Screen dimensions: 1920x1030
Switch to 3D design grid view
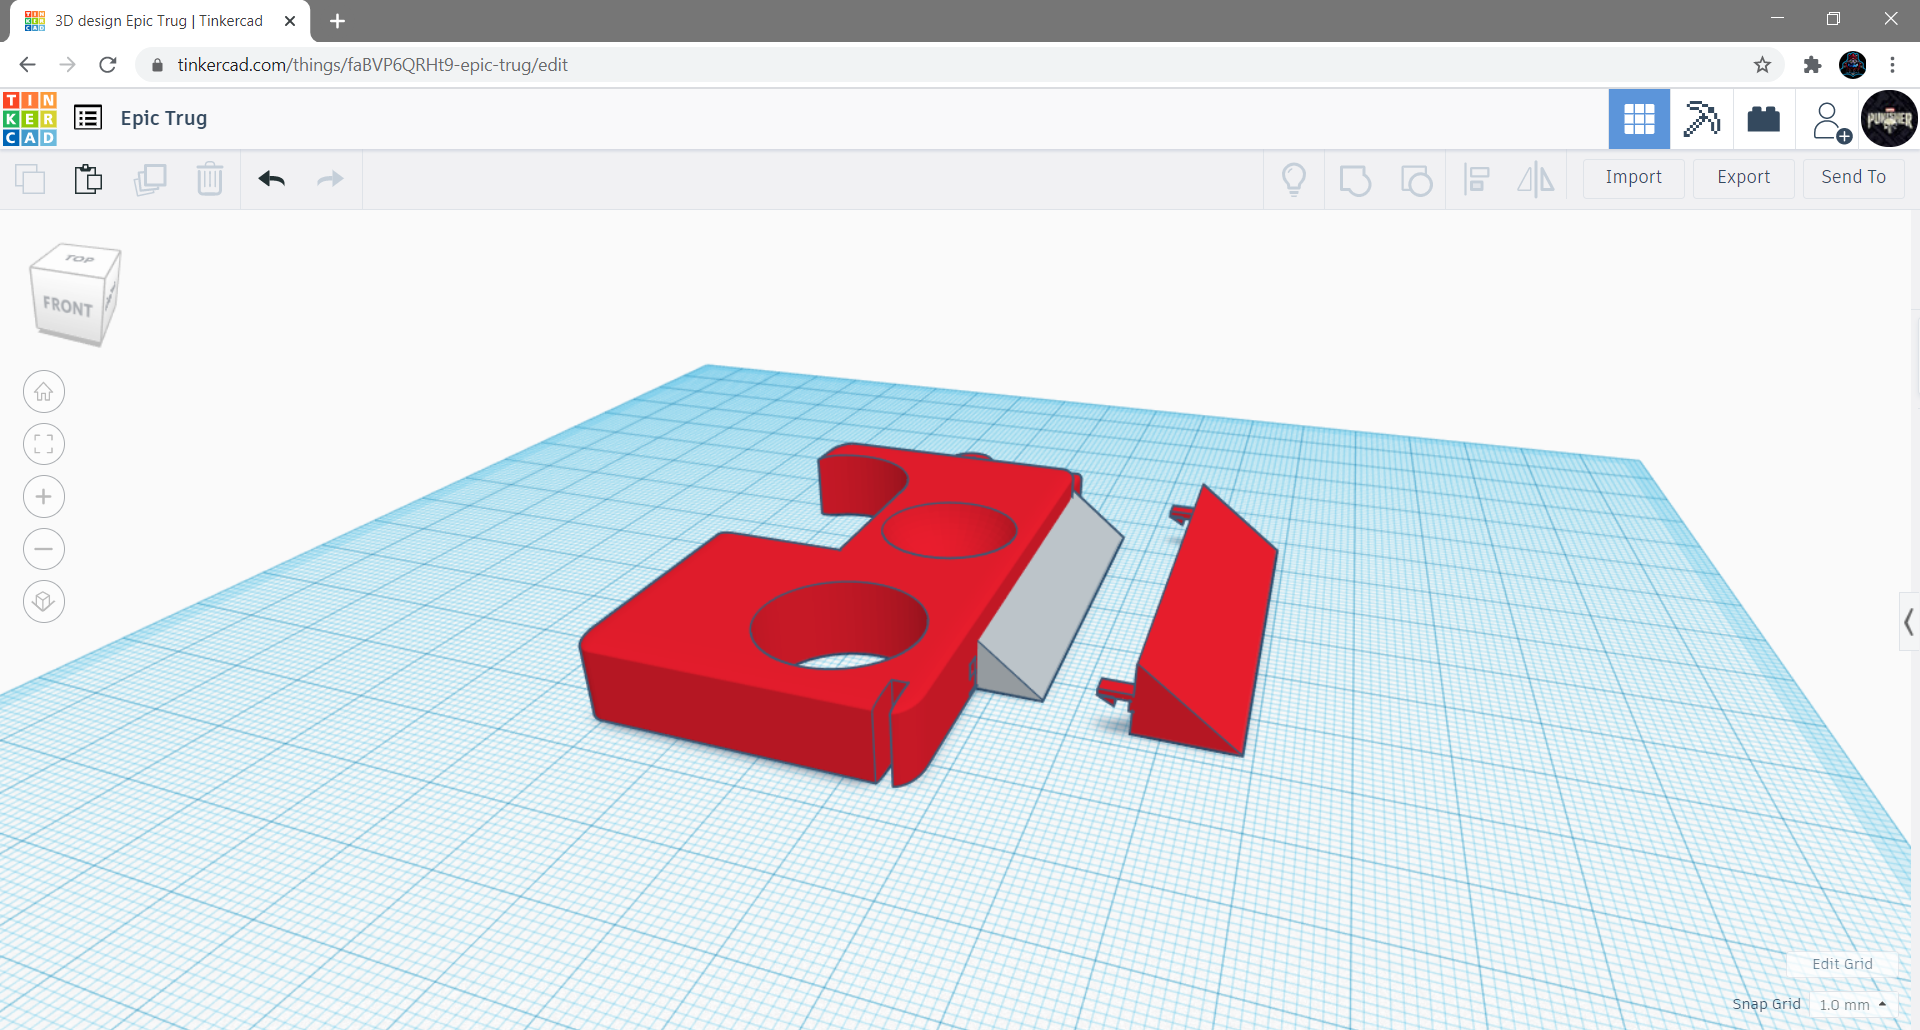click(1639, 119)
